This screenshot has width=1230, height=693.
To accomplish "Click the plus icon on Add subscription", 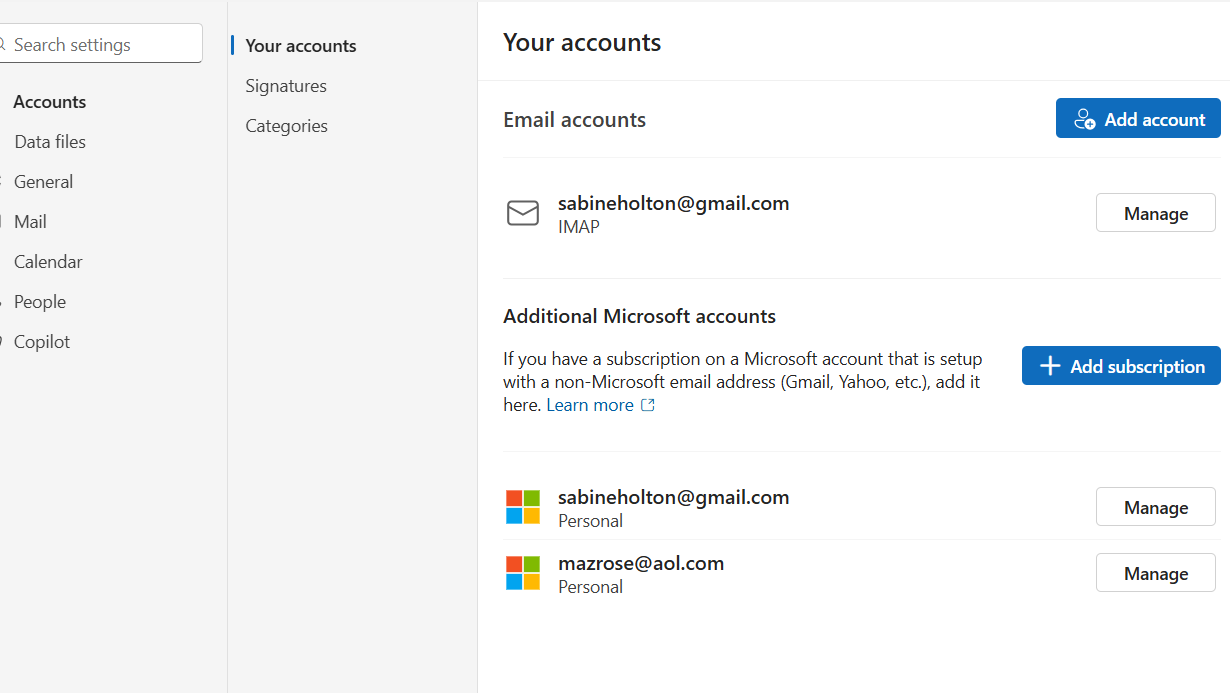I will point(1050,366).
